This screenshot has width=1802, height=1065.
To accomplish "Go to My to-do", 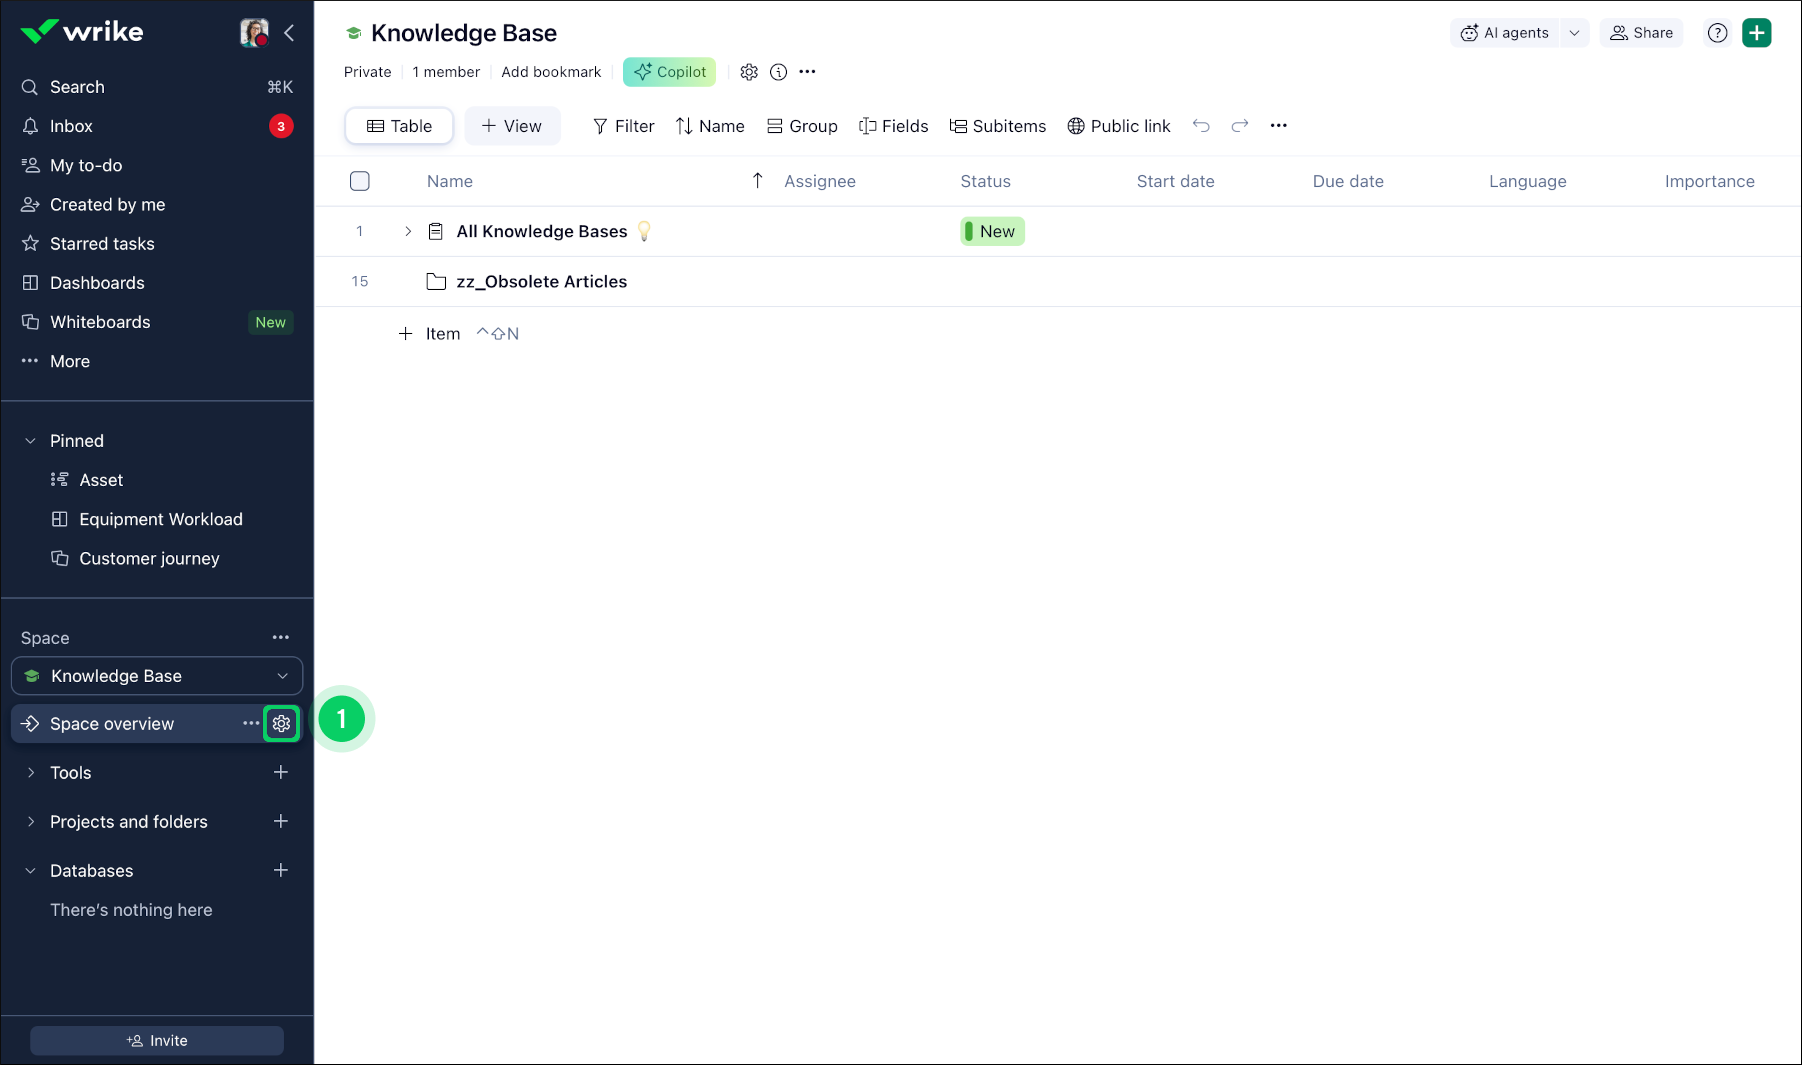I will coord(157,165).
